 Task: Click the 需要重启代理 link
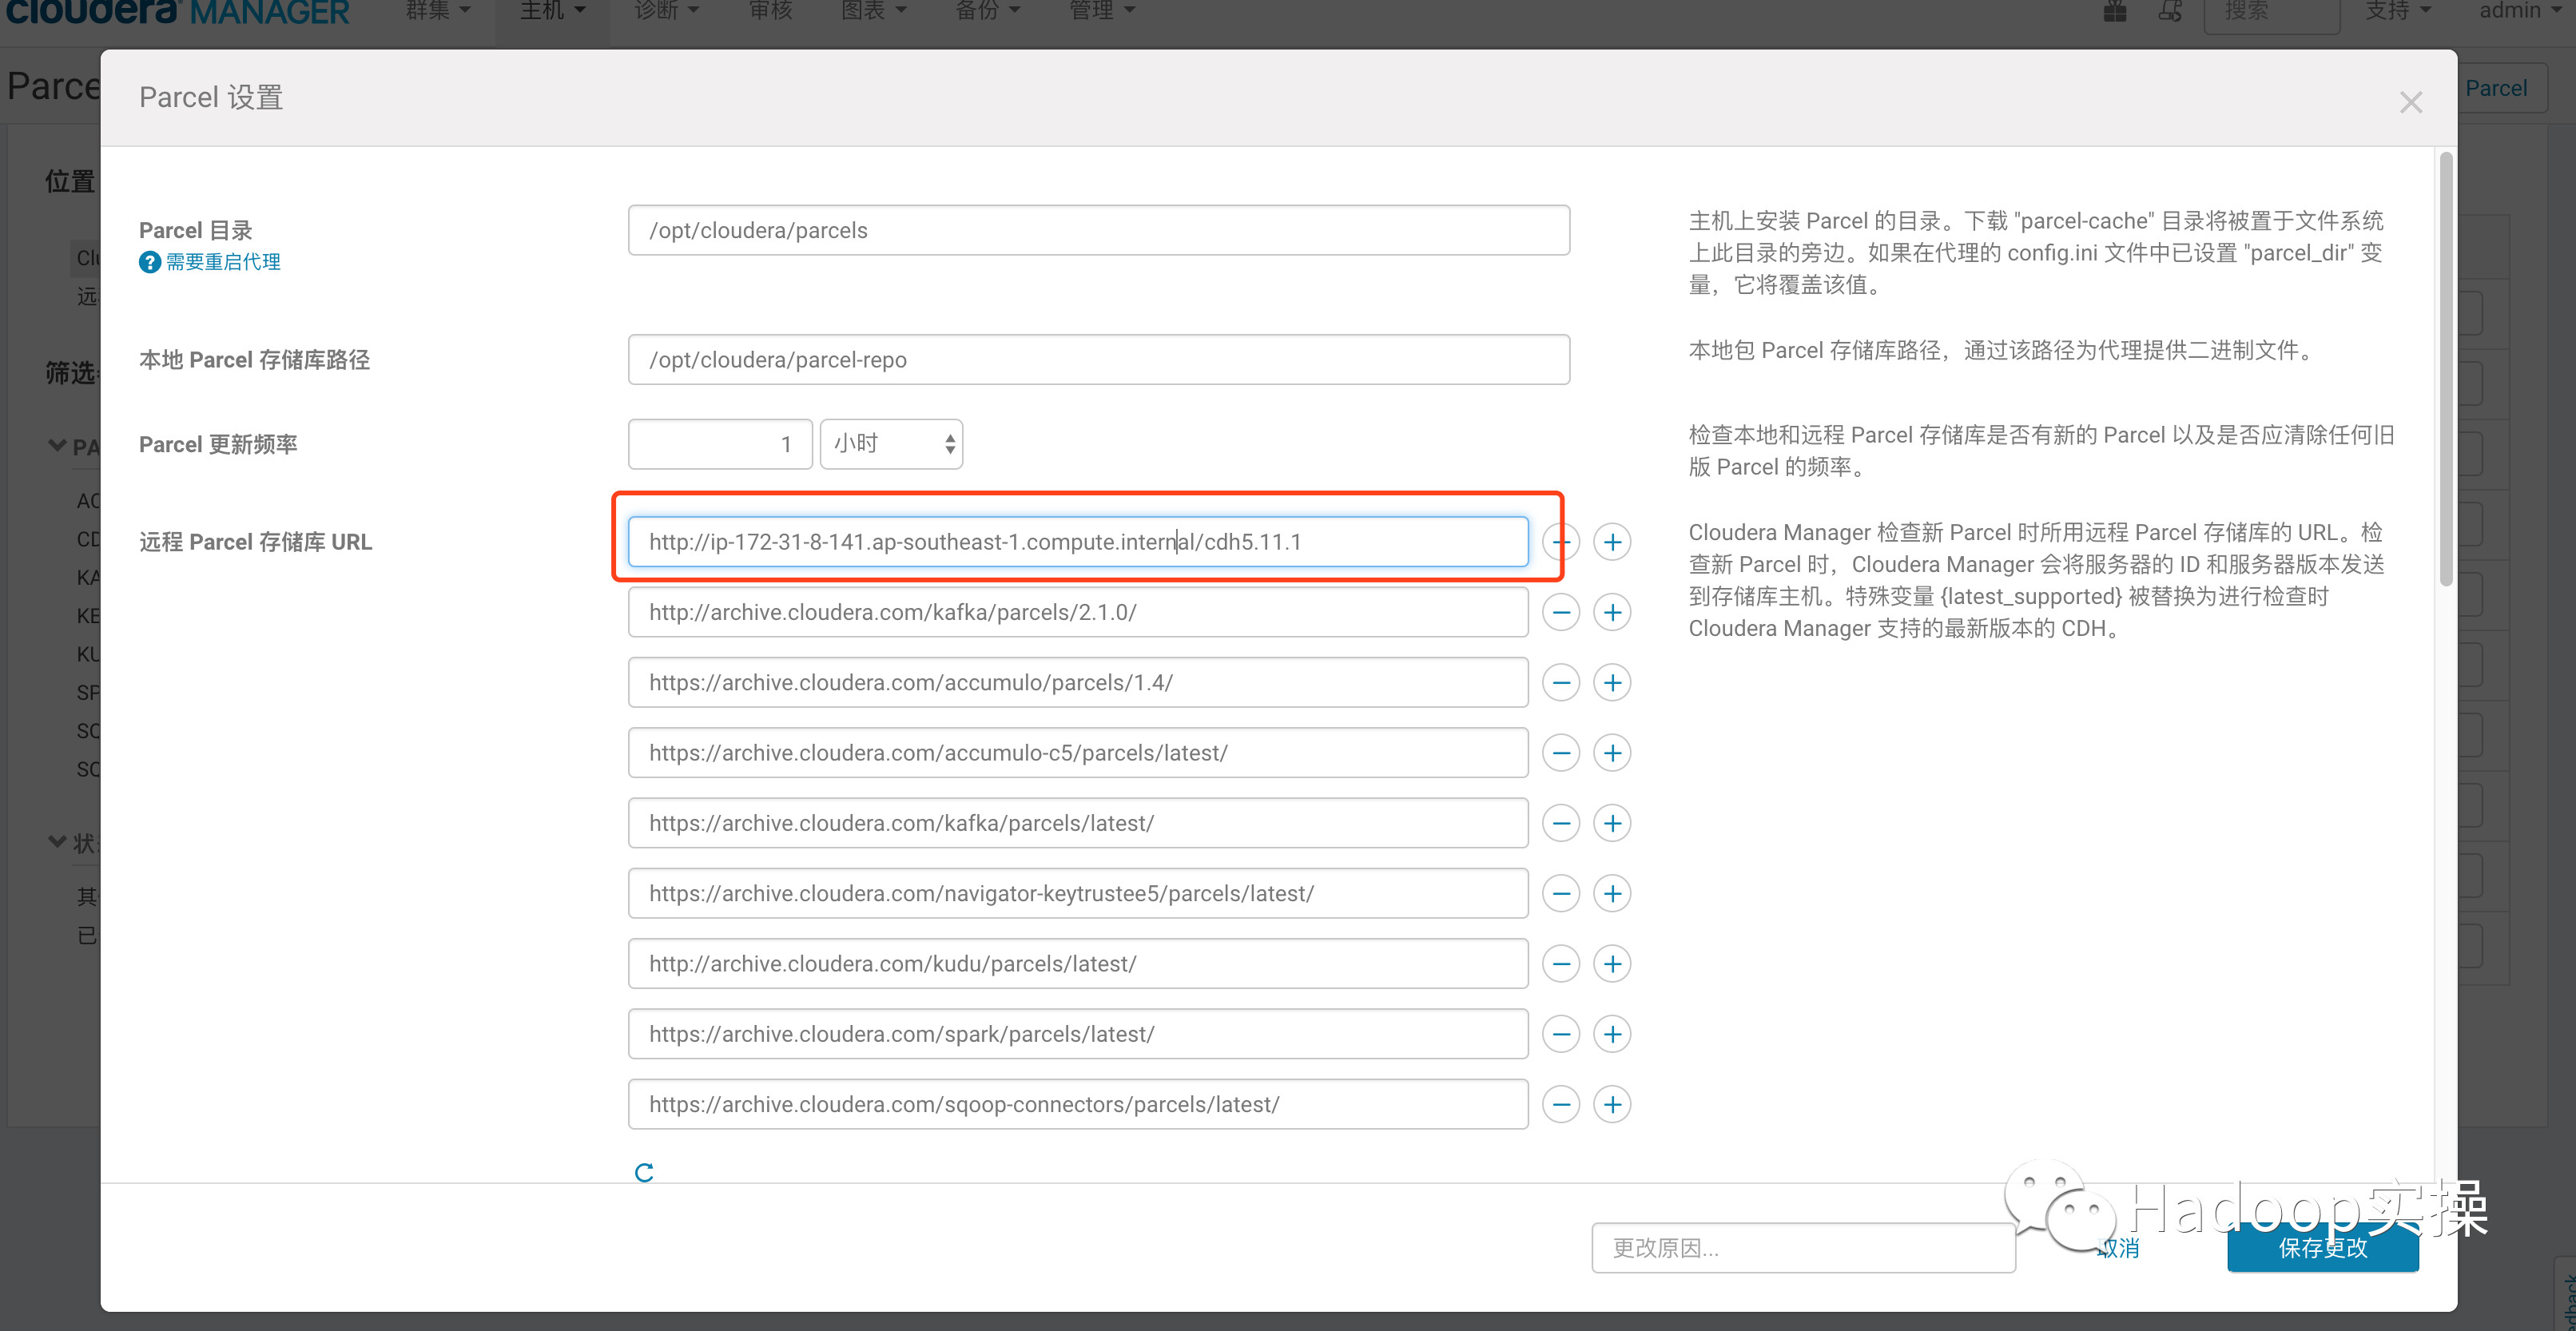tap(223, 262)
